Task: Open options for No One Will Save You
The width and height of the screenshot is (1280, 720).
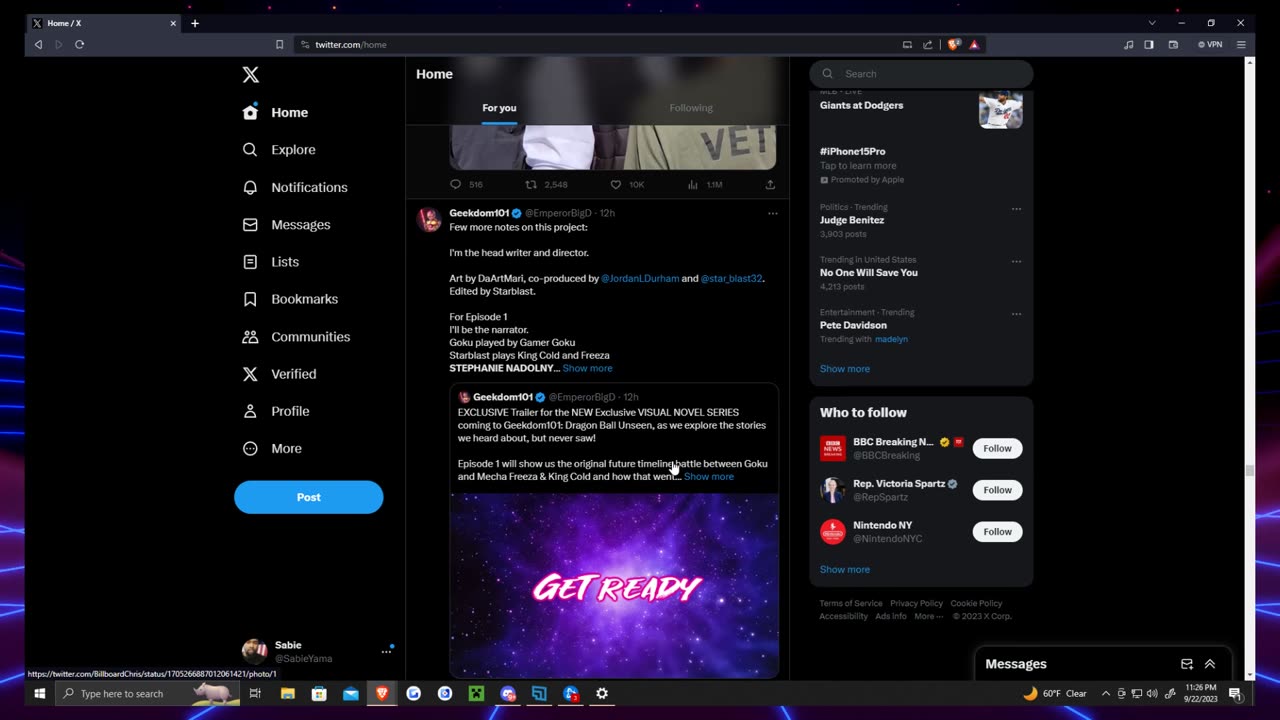Action: [1016, 261]
